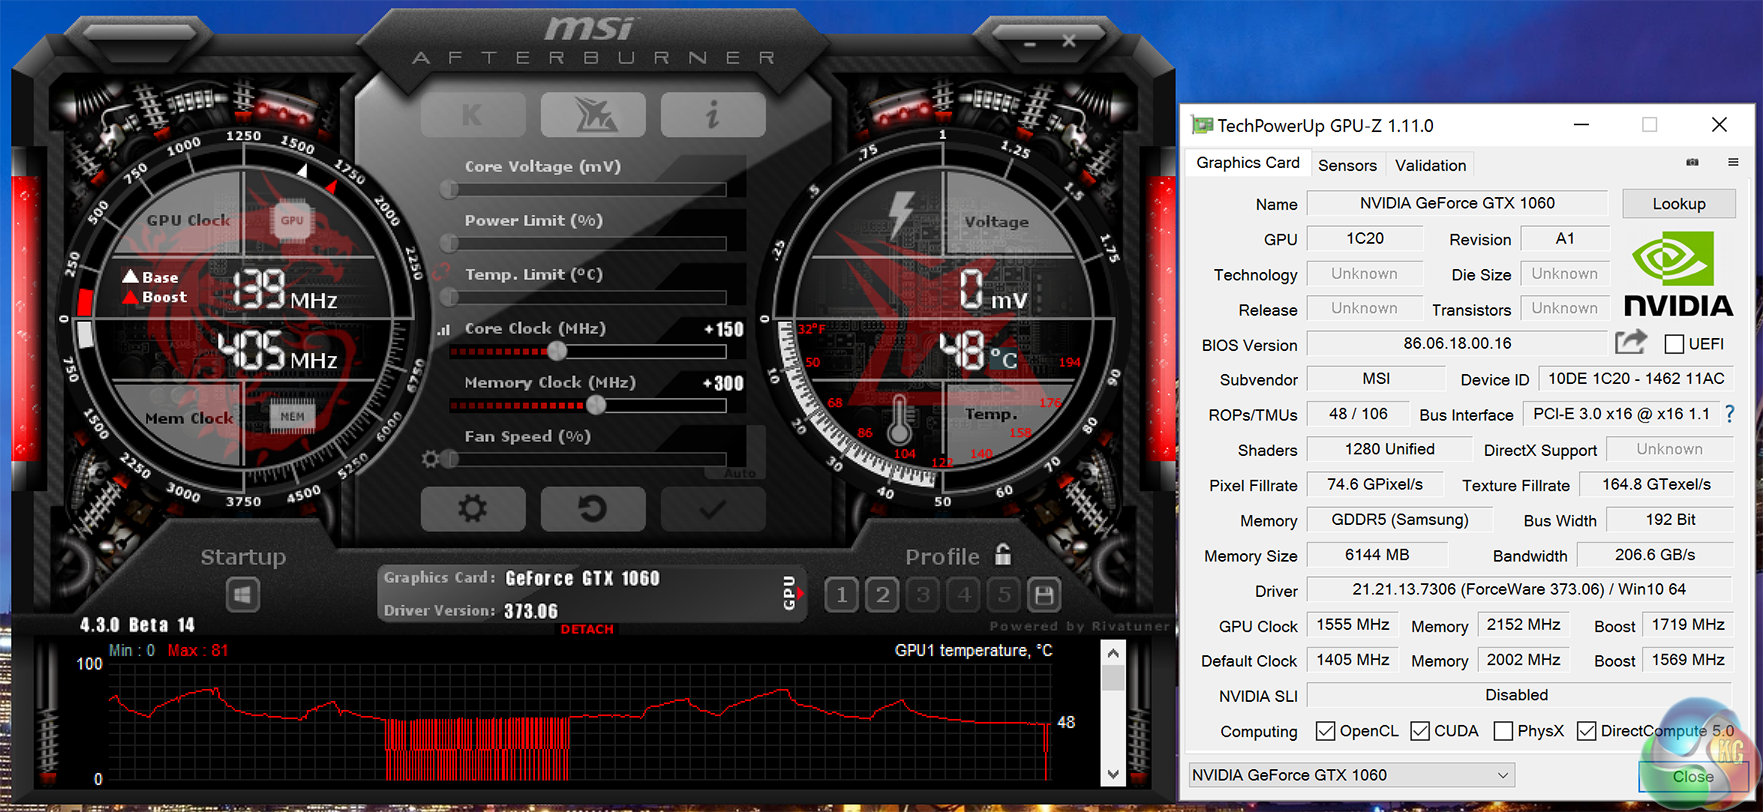Launch Kombustor with the K button
1763x812 pixels.
click(x=472, y=115)
